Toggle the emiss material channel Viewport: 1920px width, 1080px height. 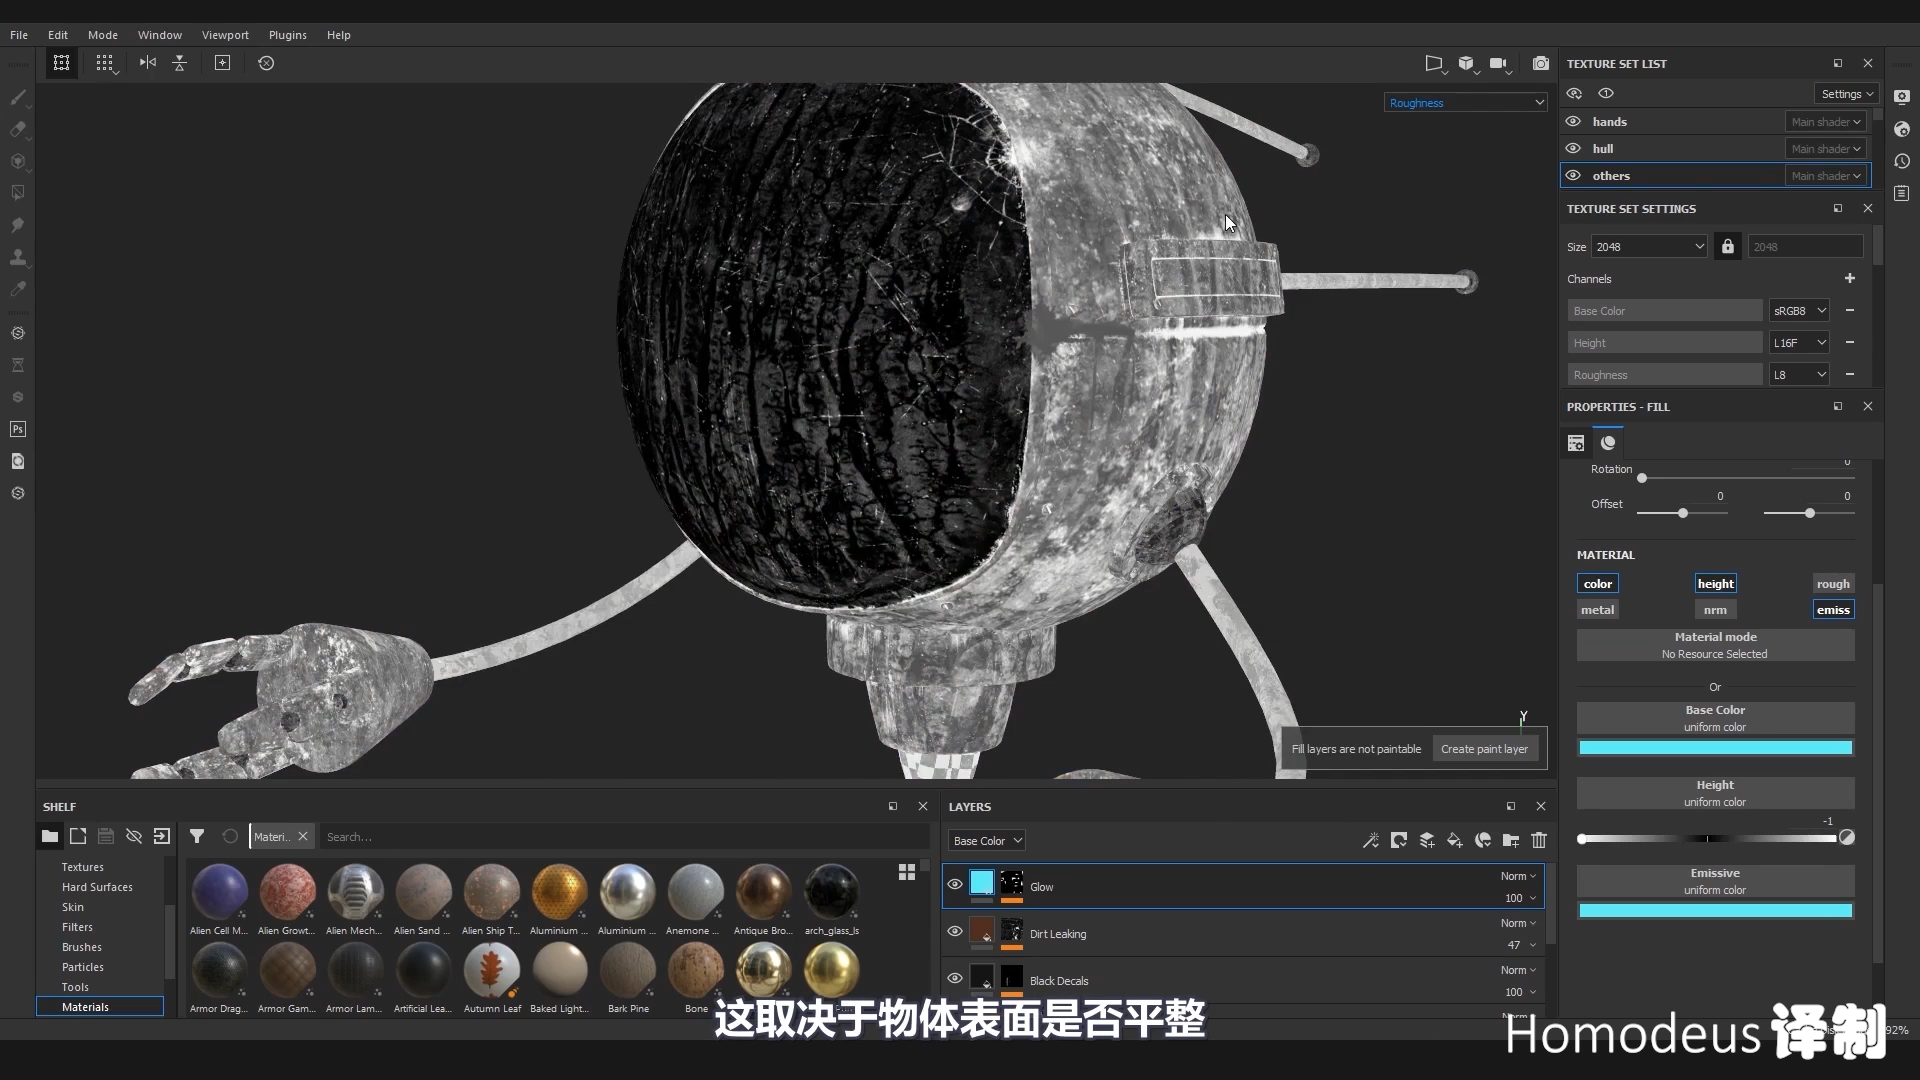pos(1833,610)
